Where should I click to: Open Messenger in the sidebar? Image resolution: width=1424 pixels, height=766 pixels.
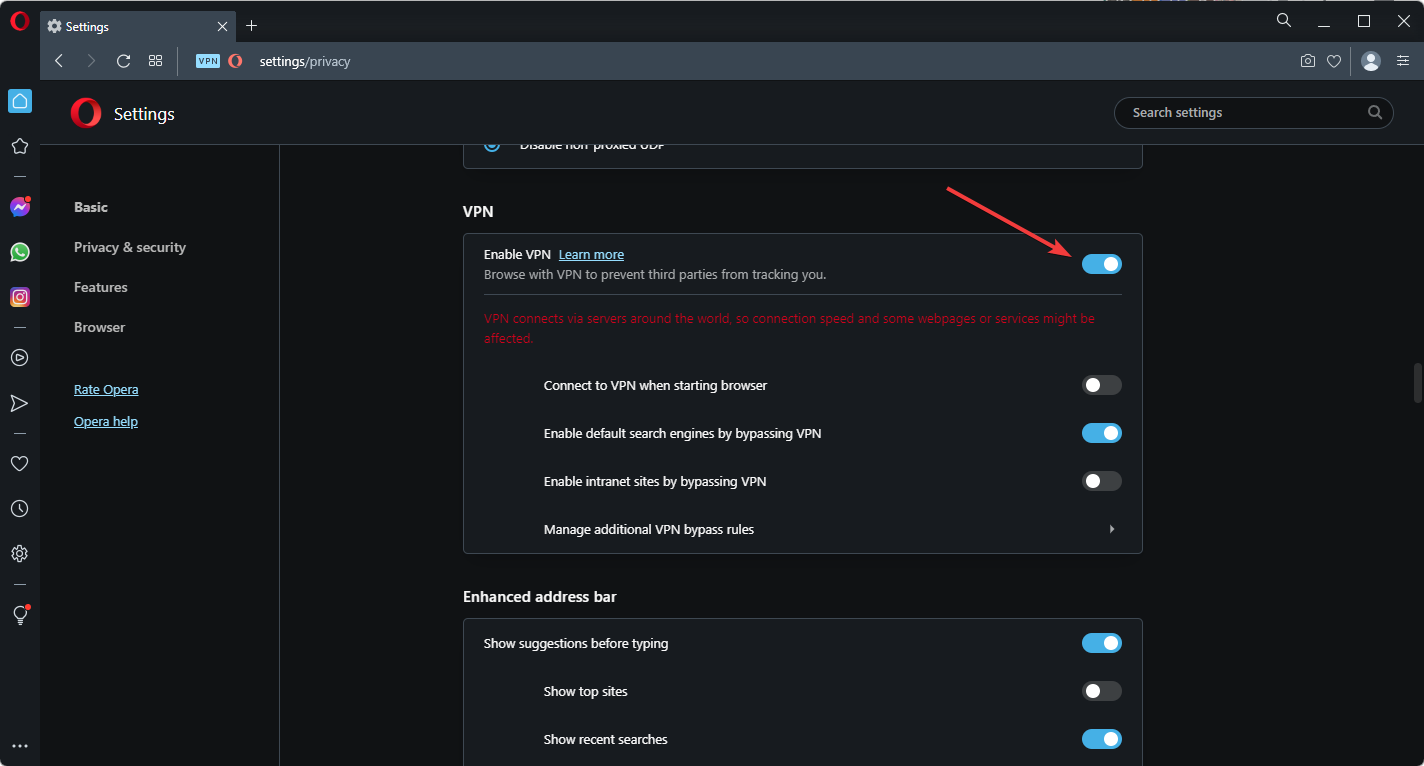point(20,207)
